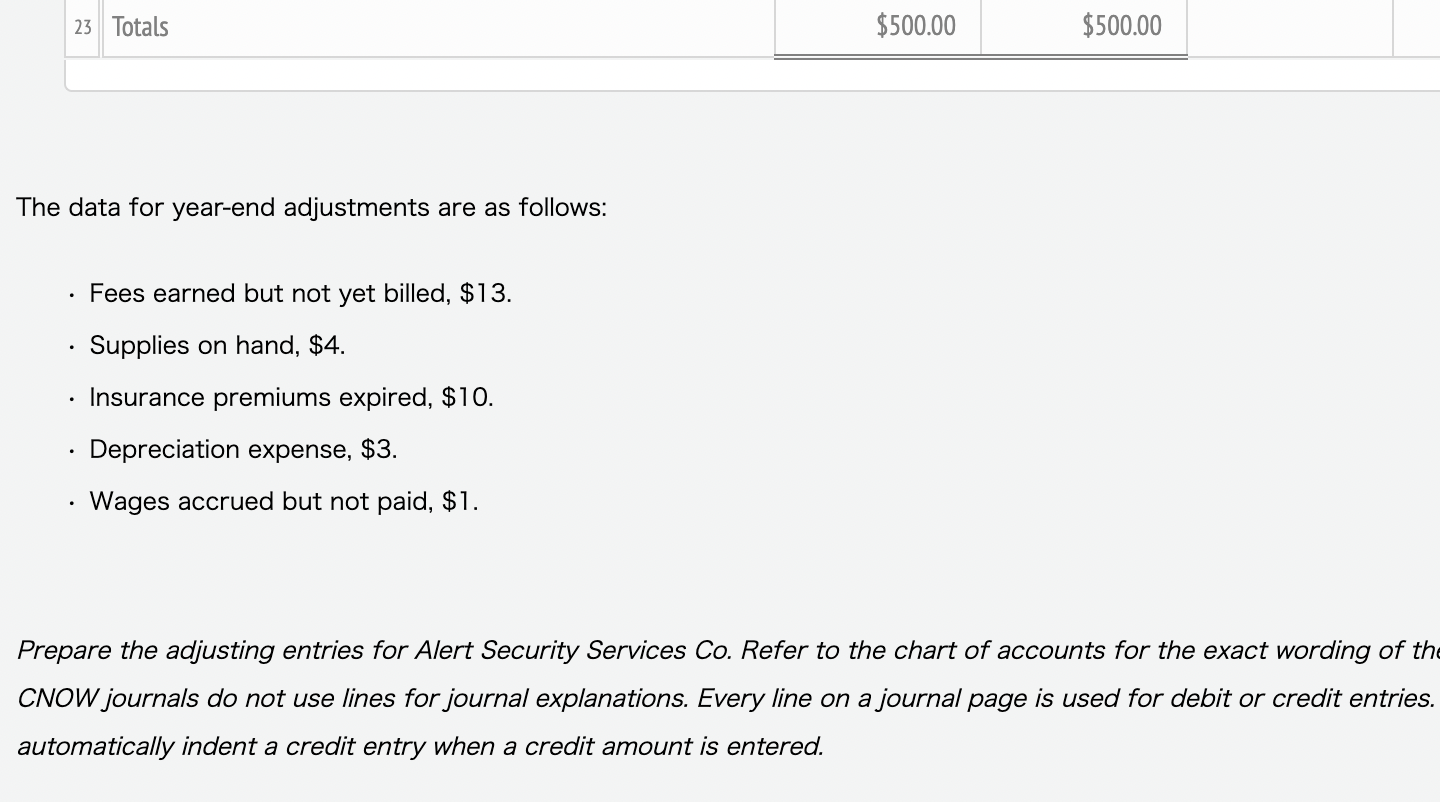Click the bullet before Wages accrued
Image resolution: width=1440 pixels, height=802 pixels.
71,503
